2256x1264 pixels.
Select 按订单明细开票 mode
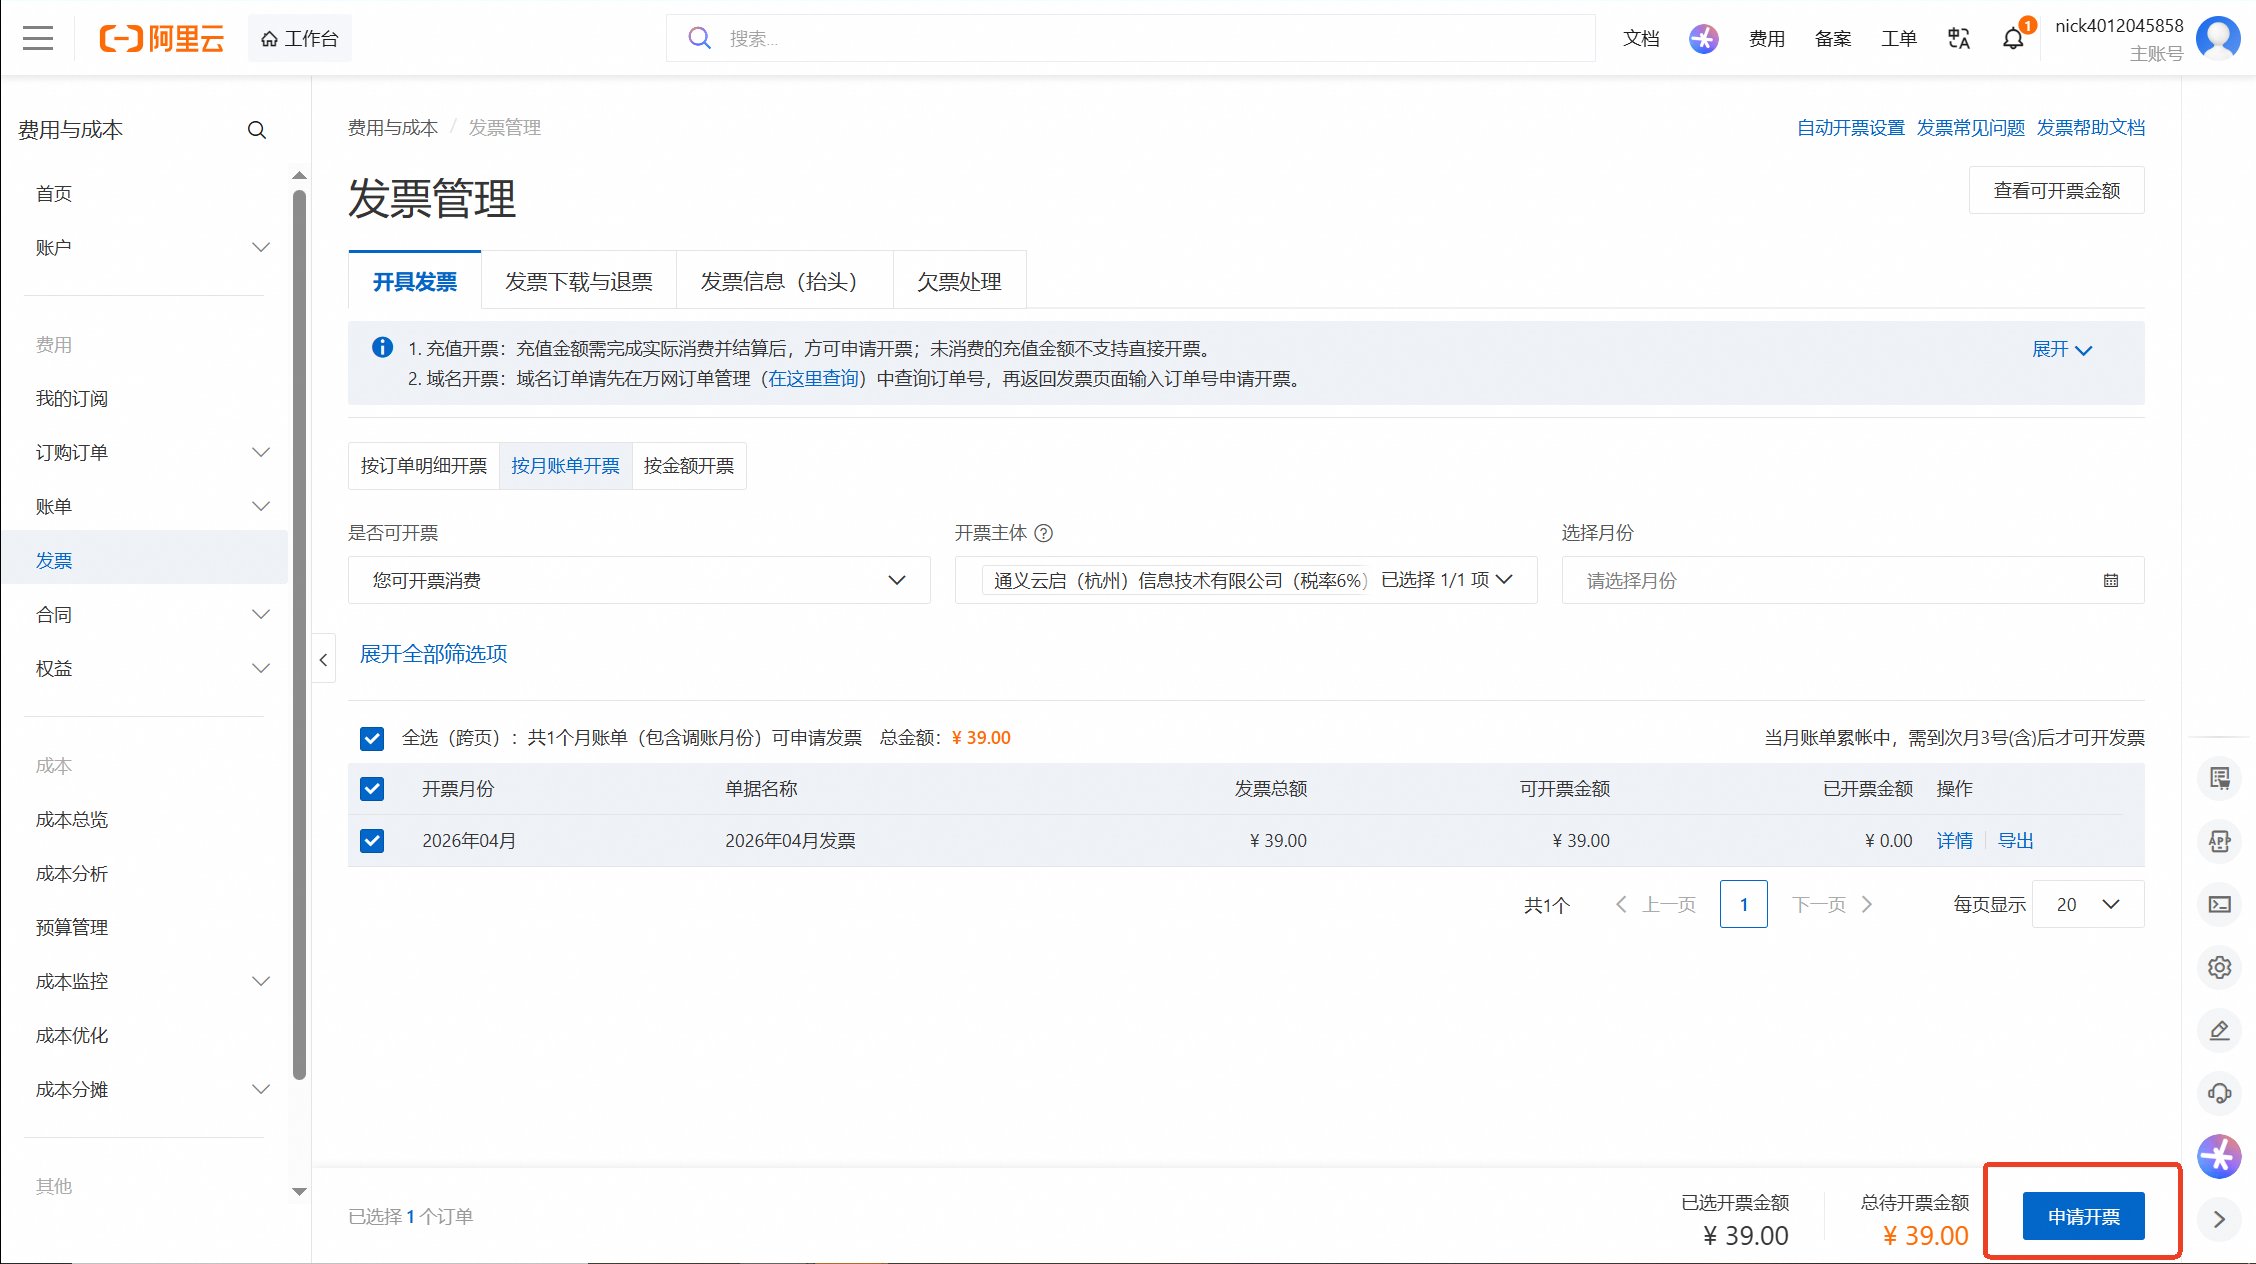click(x=424, y=466)
